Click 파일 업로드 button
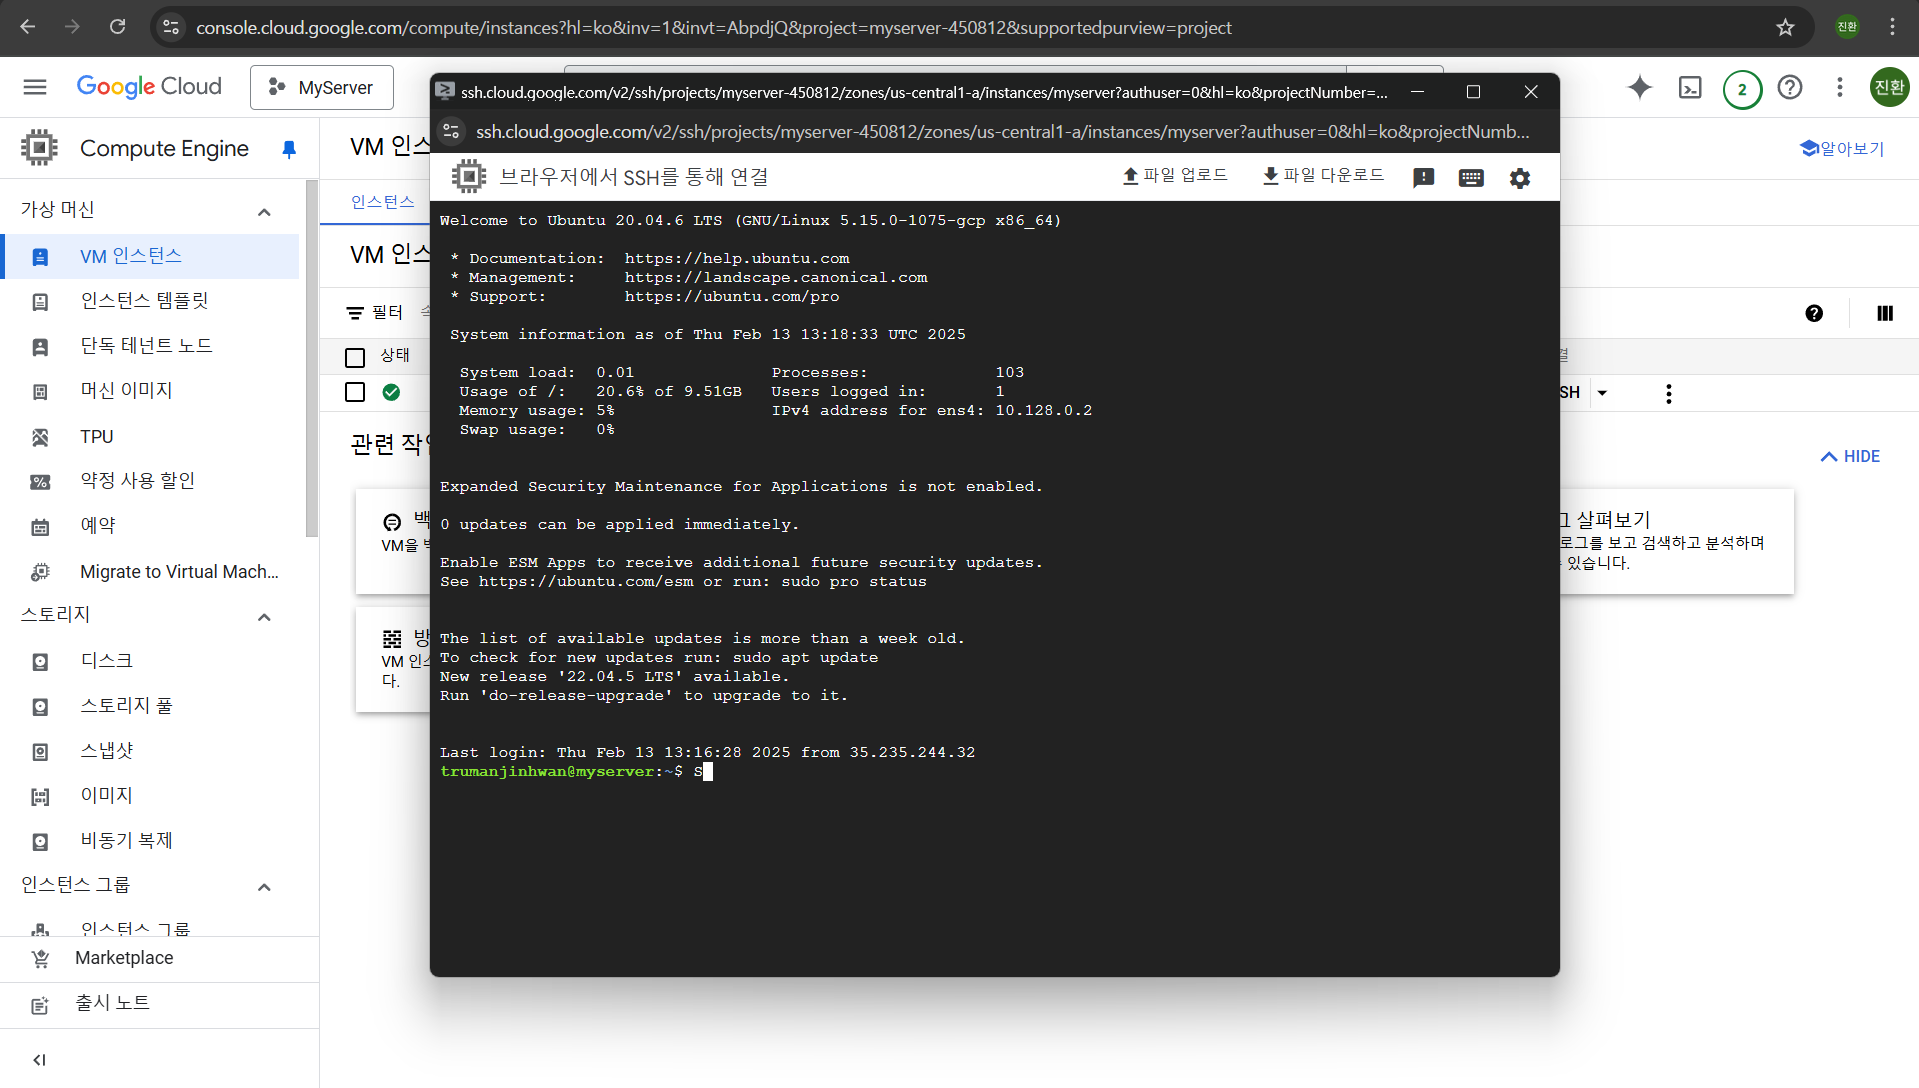Screen dimensions: 1919x1088 point(1175,176)
